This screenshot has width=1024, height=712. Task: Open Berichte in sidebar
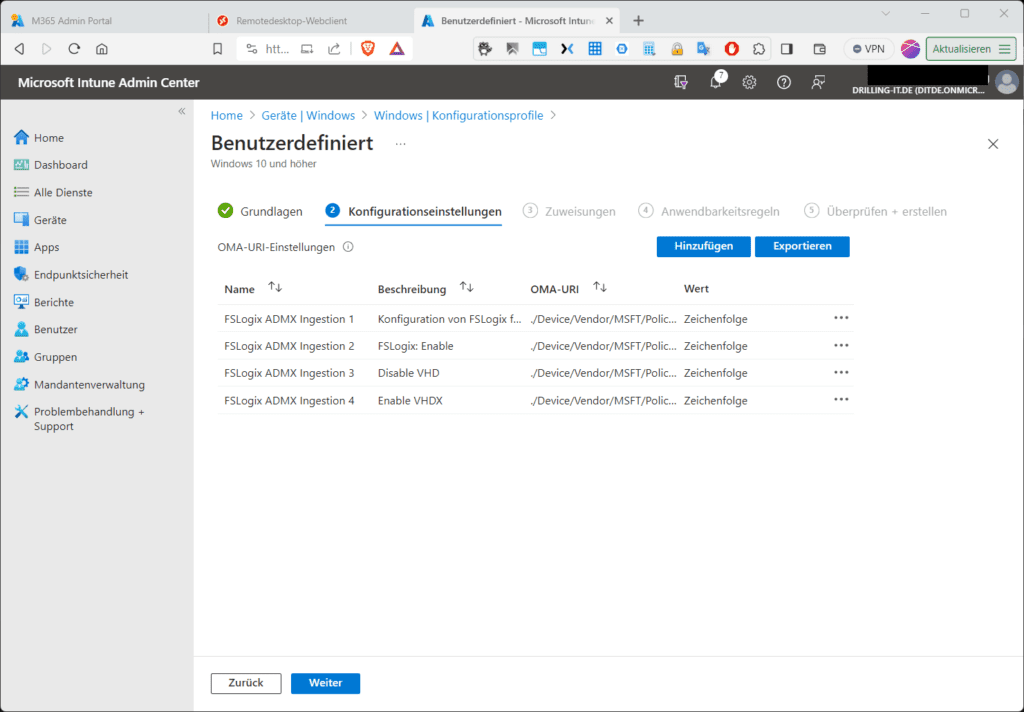click(x=44, y=302)
